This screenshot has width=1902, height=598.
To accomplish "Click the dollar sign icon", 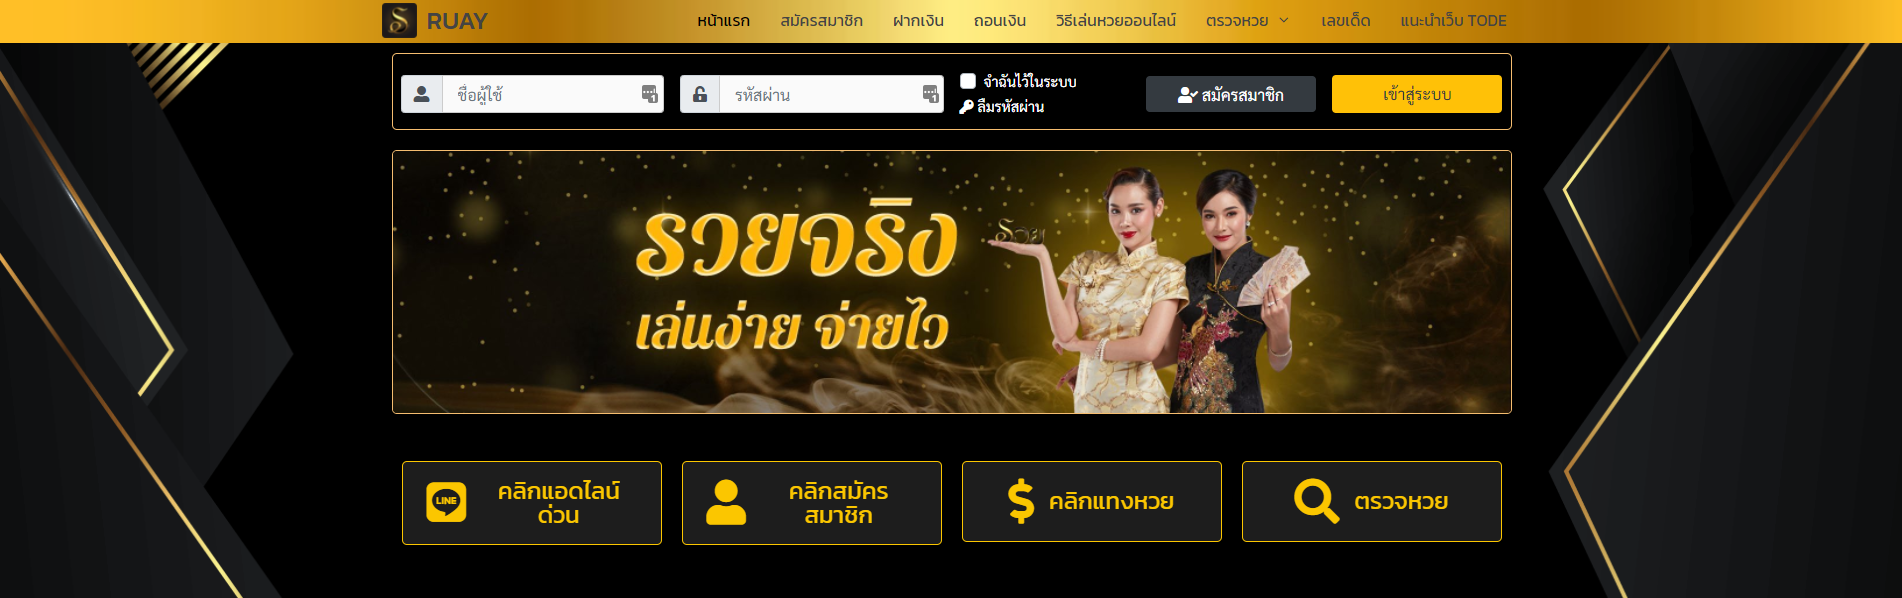I will point(1021,501).
